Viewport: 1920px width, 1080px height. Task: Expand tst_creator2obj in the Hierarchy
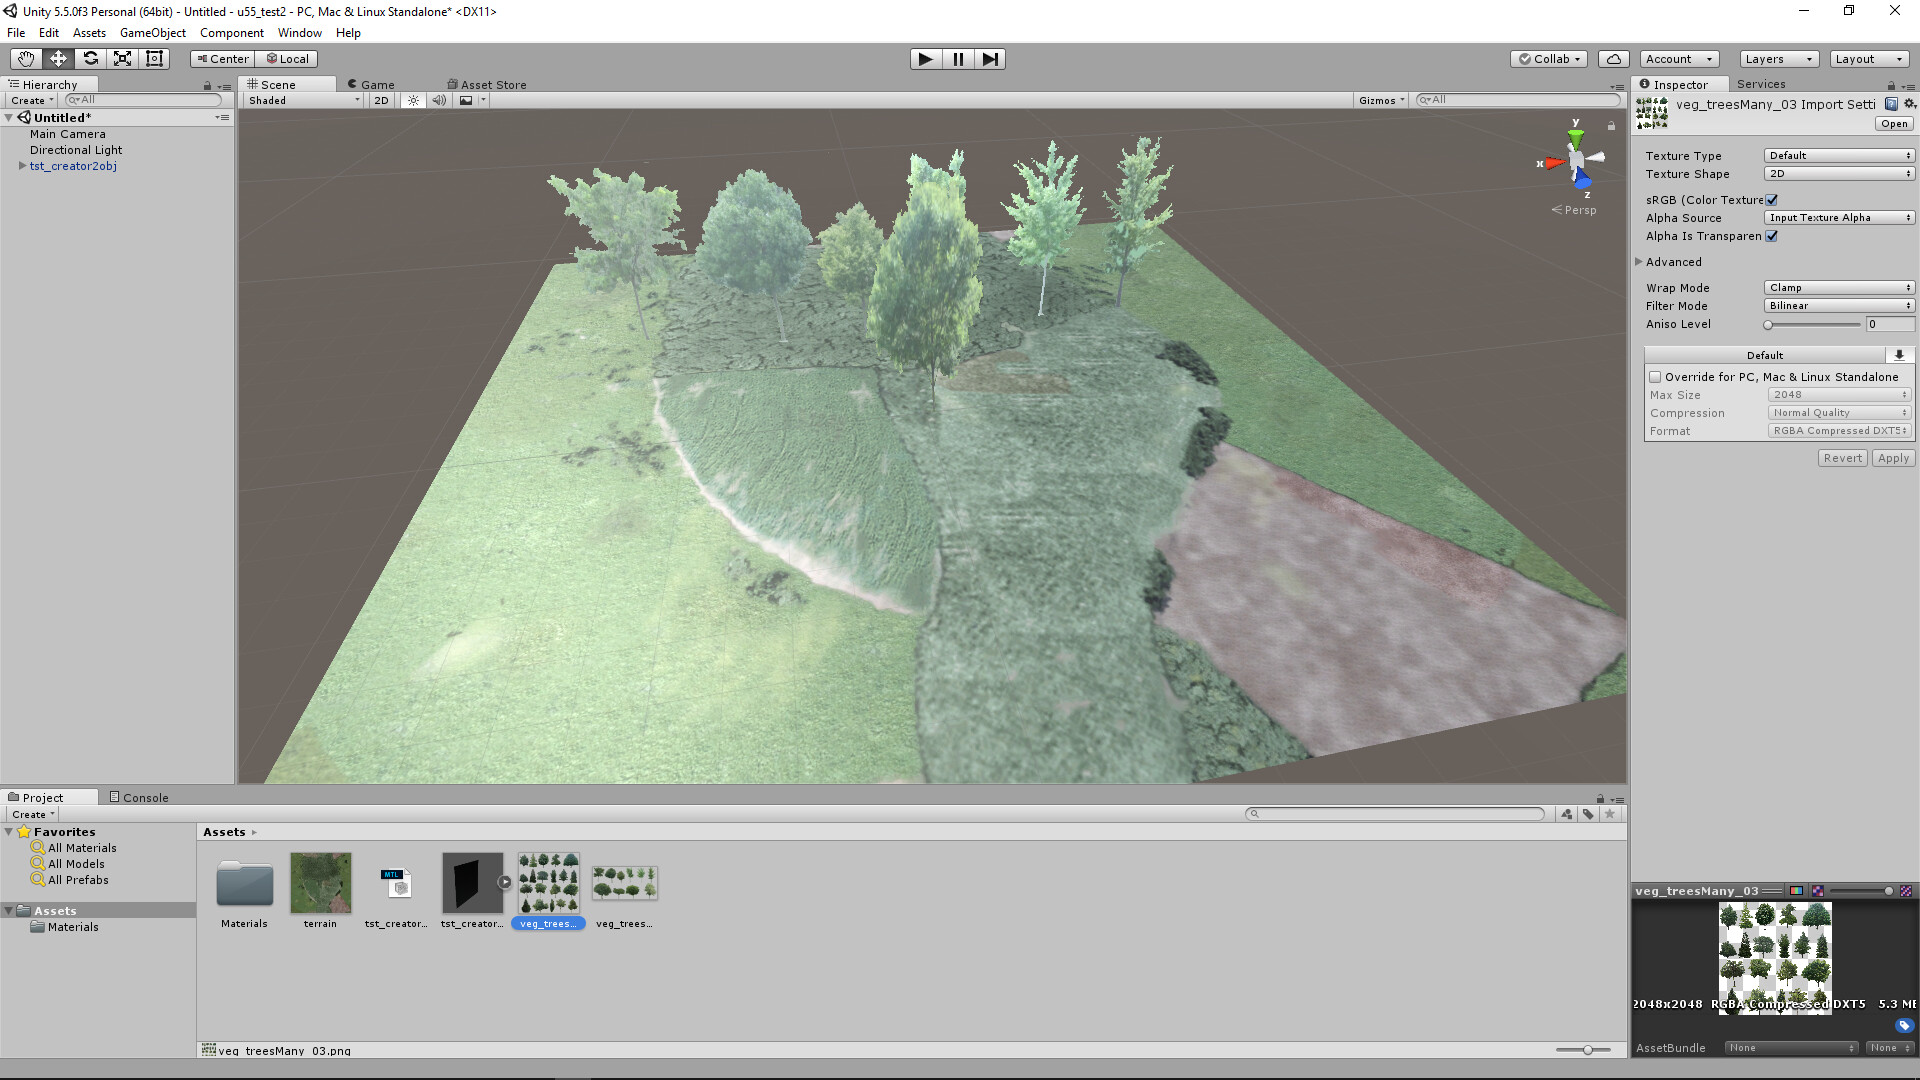click(22, 166)
